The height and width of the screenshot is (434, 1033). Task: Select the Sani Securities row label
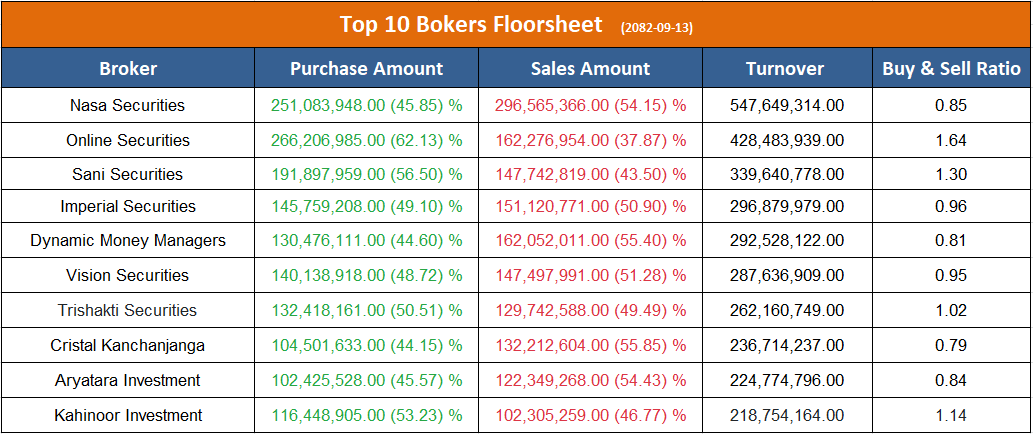point(128,174)
